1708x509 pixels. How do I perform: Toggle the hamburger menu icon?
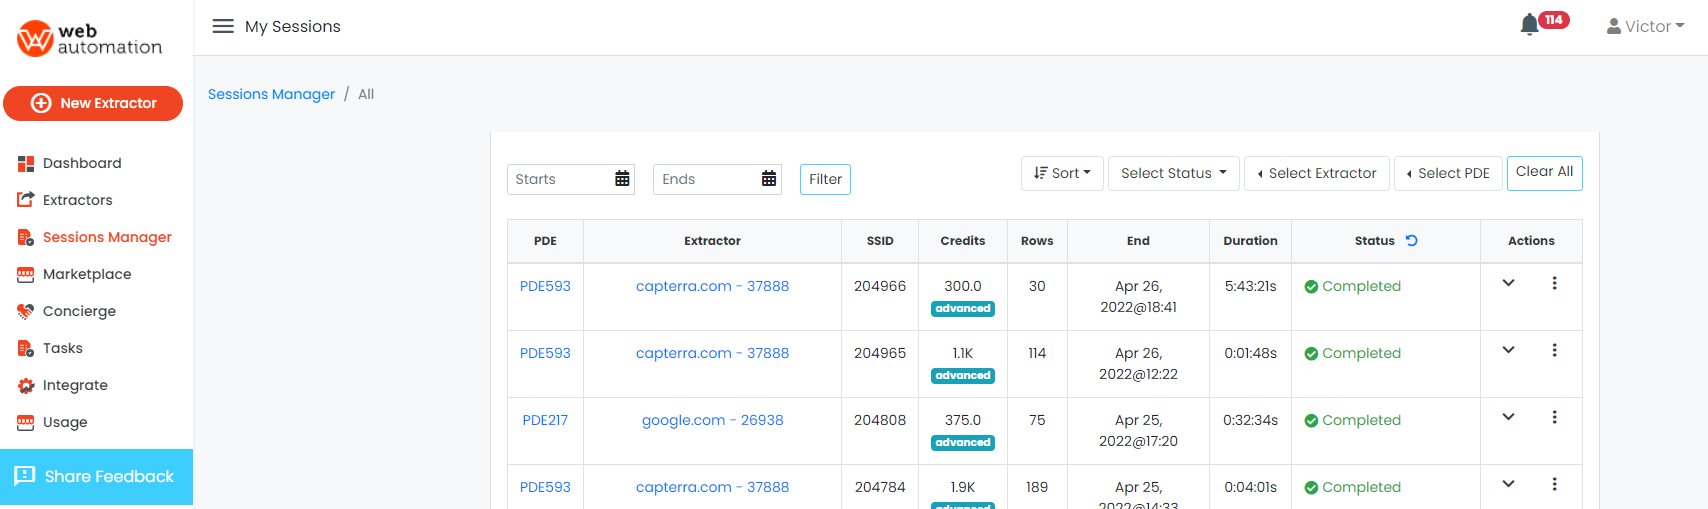tap(223, 26)
